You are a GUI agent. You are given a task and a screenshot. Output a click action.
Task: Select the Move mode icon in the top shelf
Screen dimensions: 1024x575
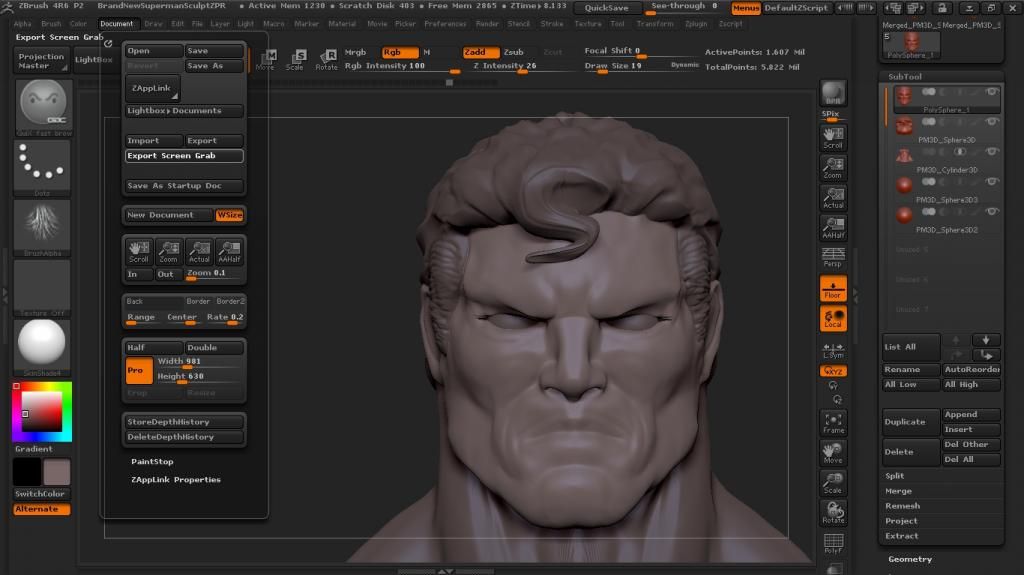(265, 59)
